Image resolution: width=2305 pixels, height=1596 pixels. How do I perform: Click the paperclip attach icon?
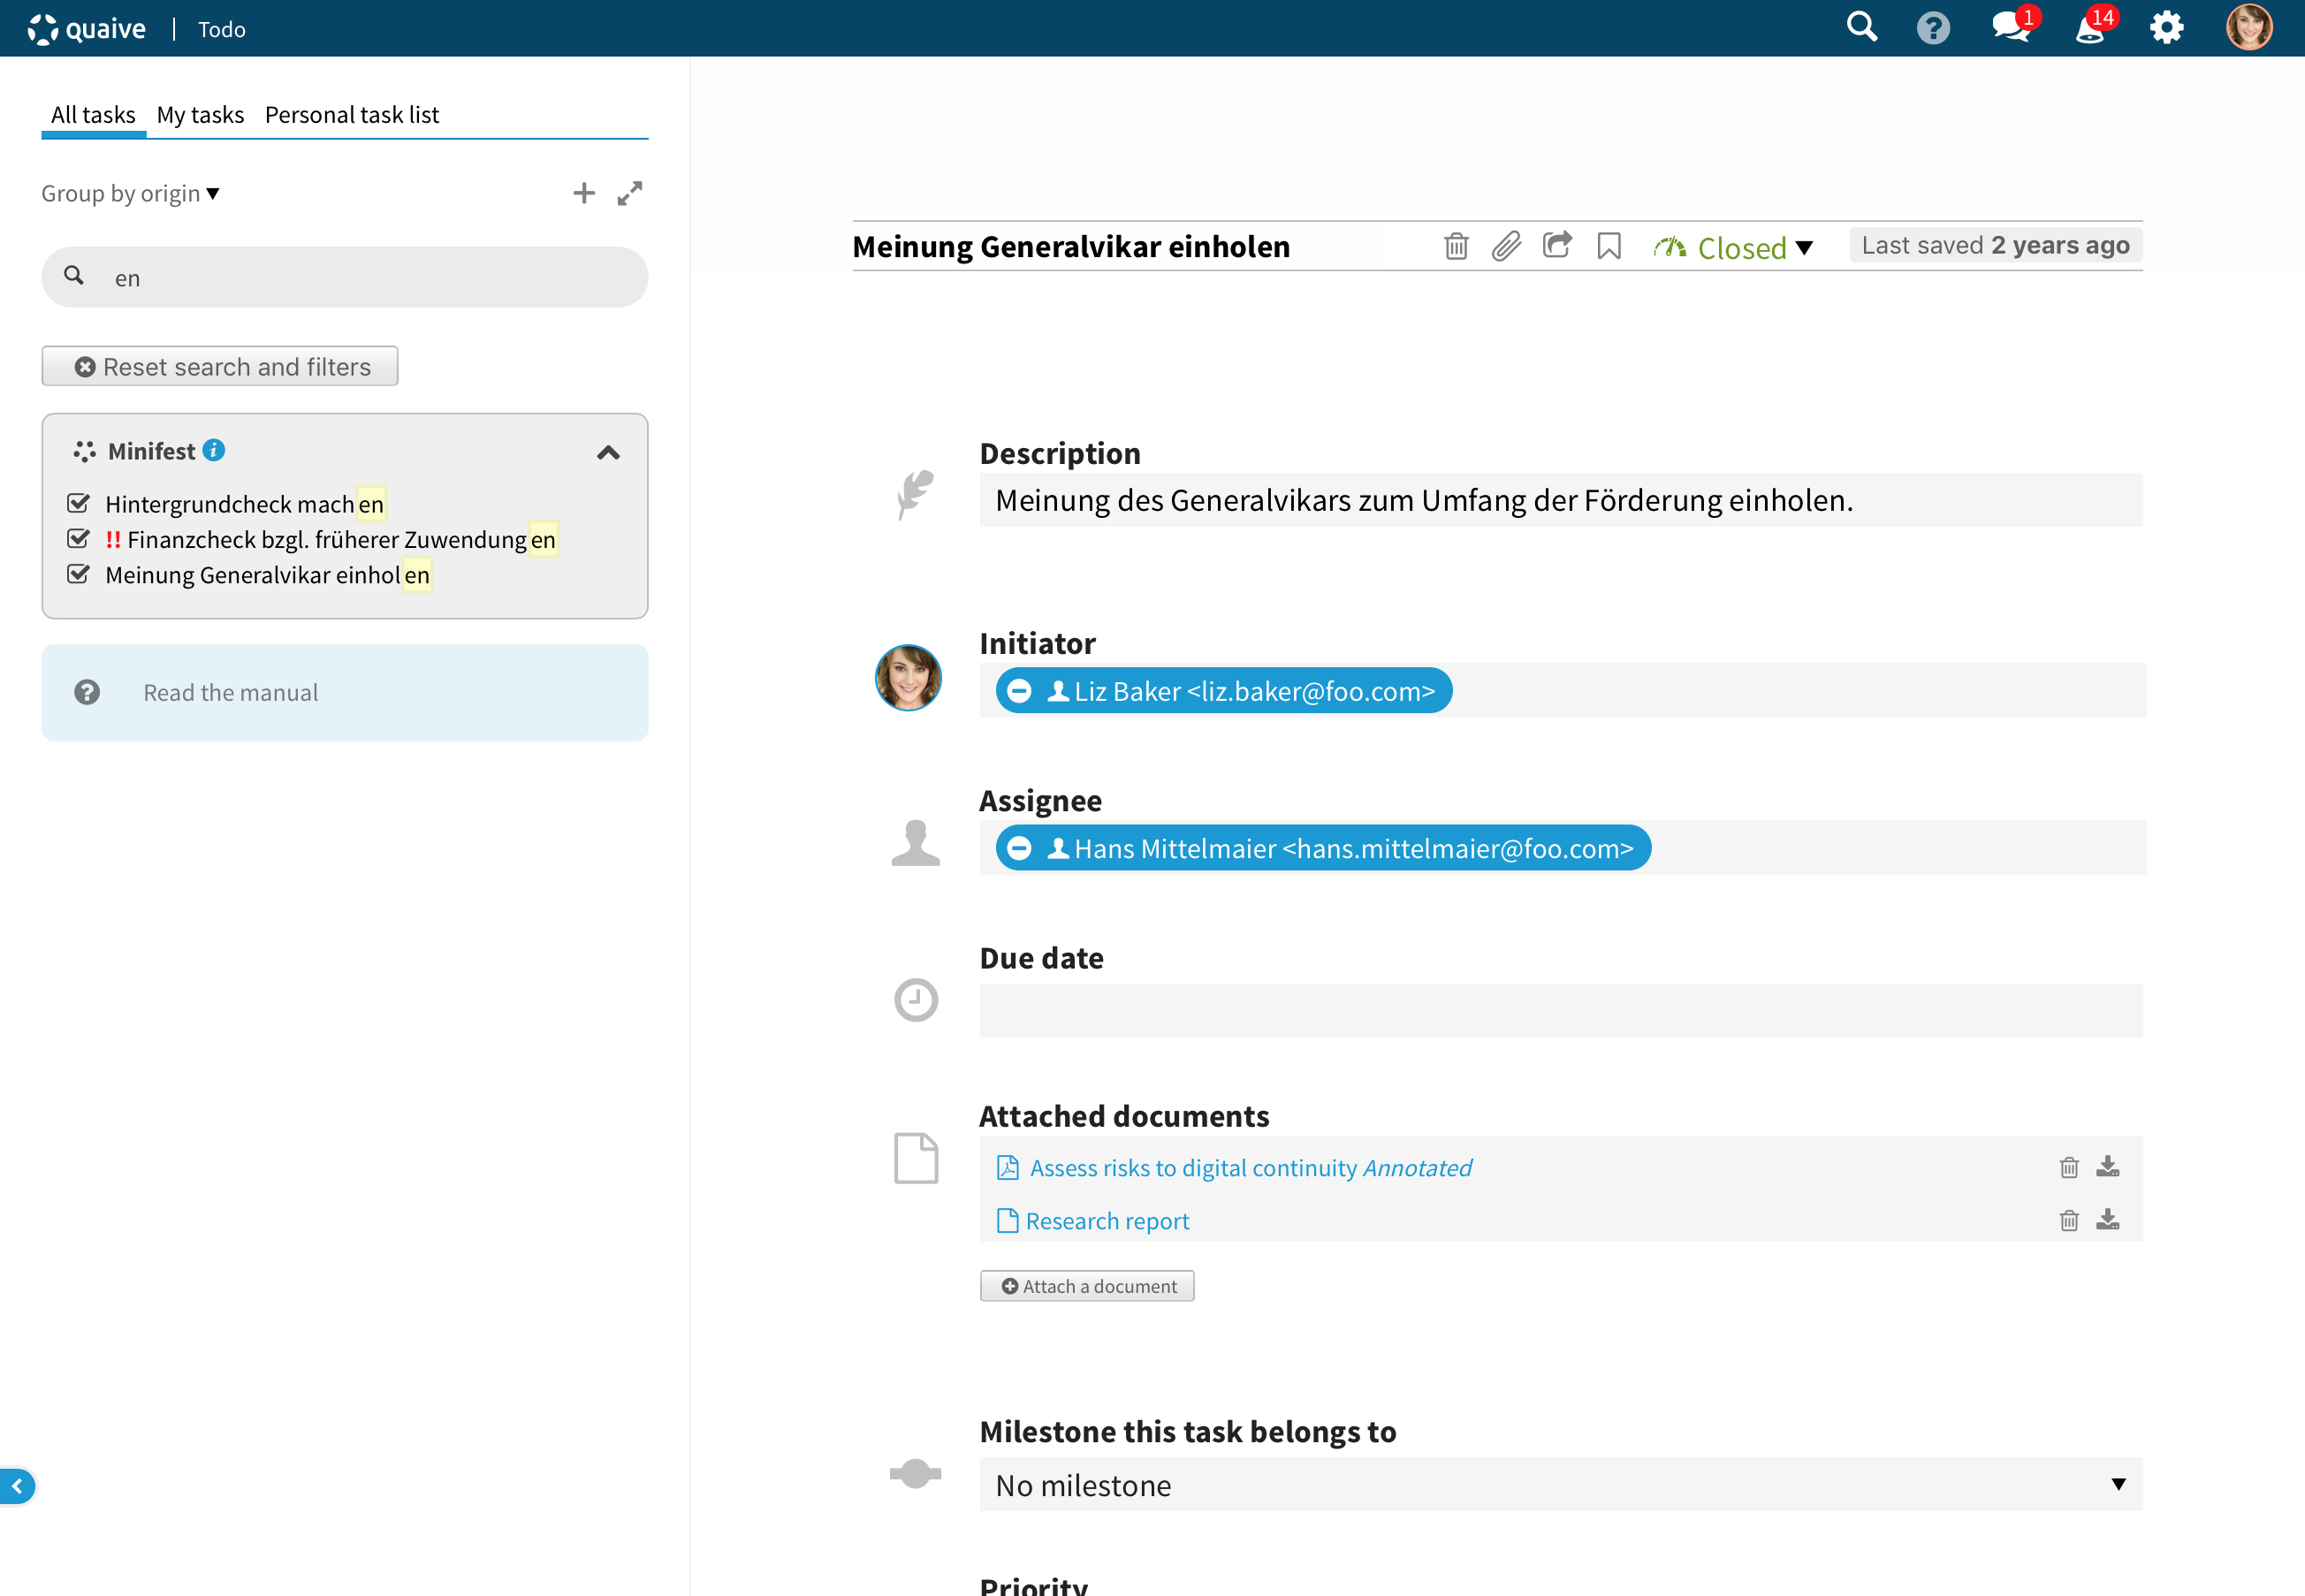tap(1506, 246)
